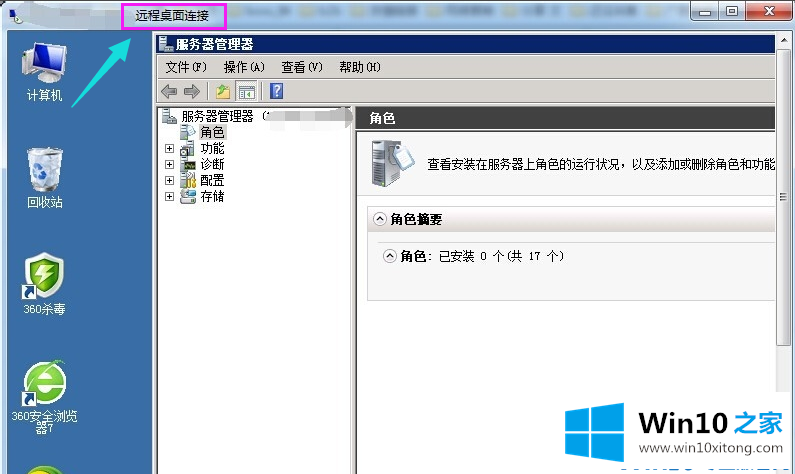This screenshot has width=795, height=474.
Task: Launch 360杀毒 from the desktop
Action: pos(44,284)
